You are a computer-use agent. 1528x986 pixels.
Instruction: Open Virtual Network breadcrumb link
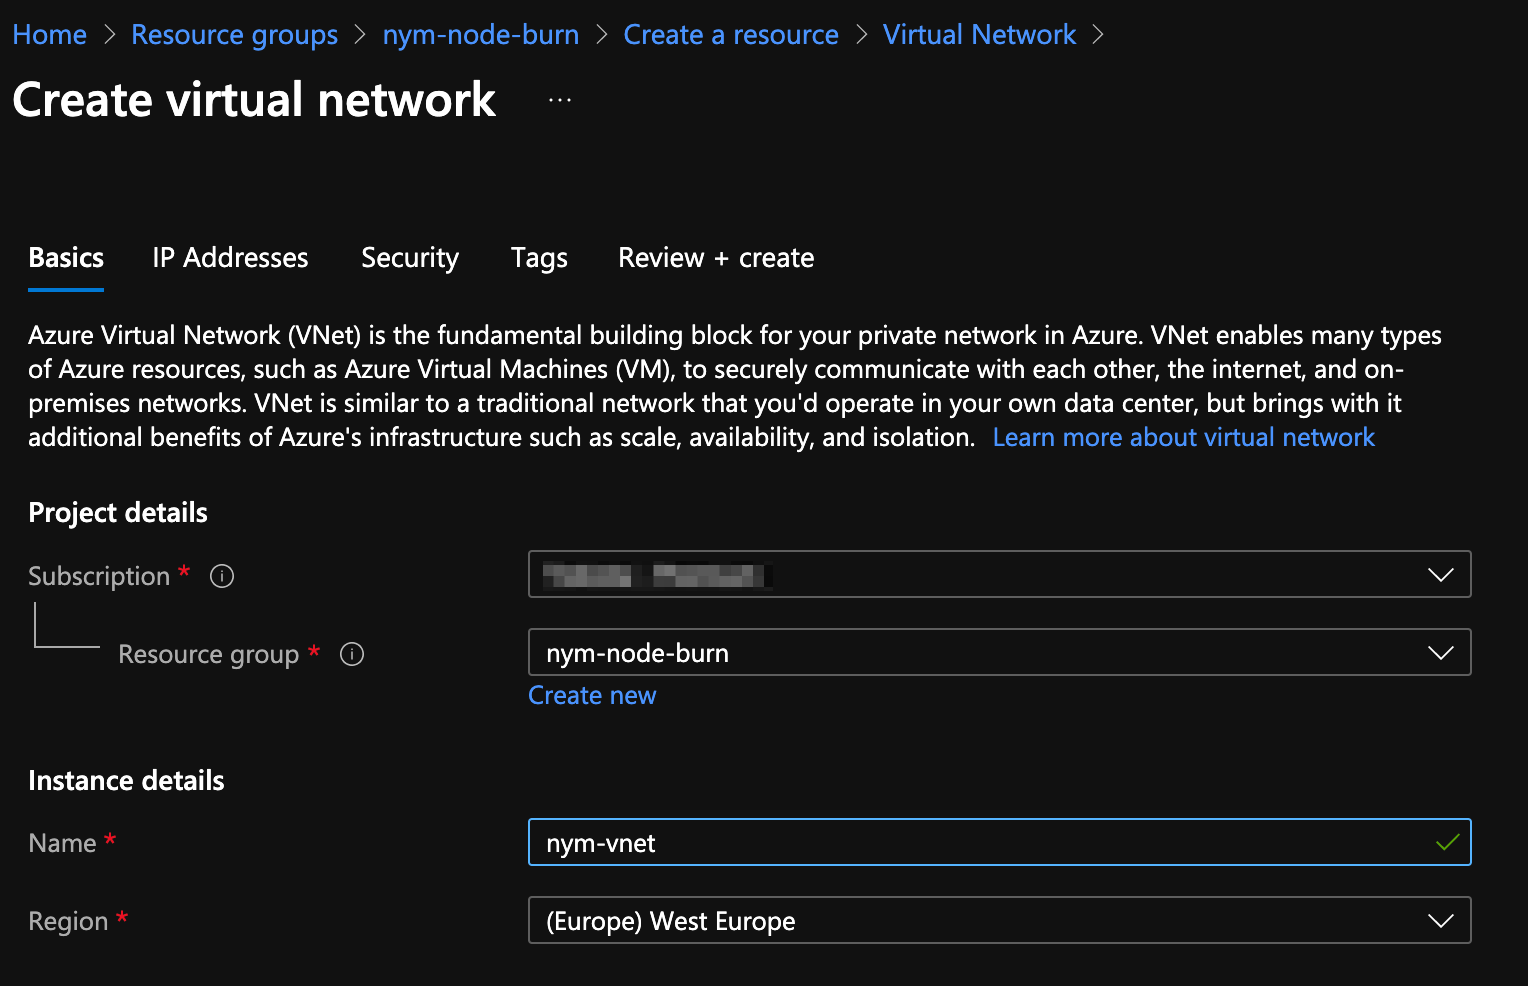point(979,34)
